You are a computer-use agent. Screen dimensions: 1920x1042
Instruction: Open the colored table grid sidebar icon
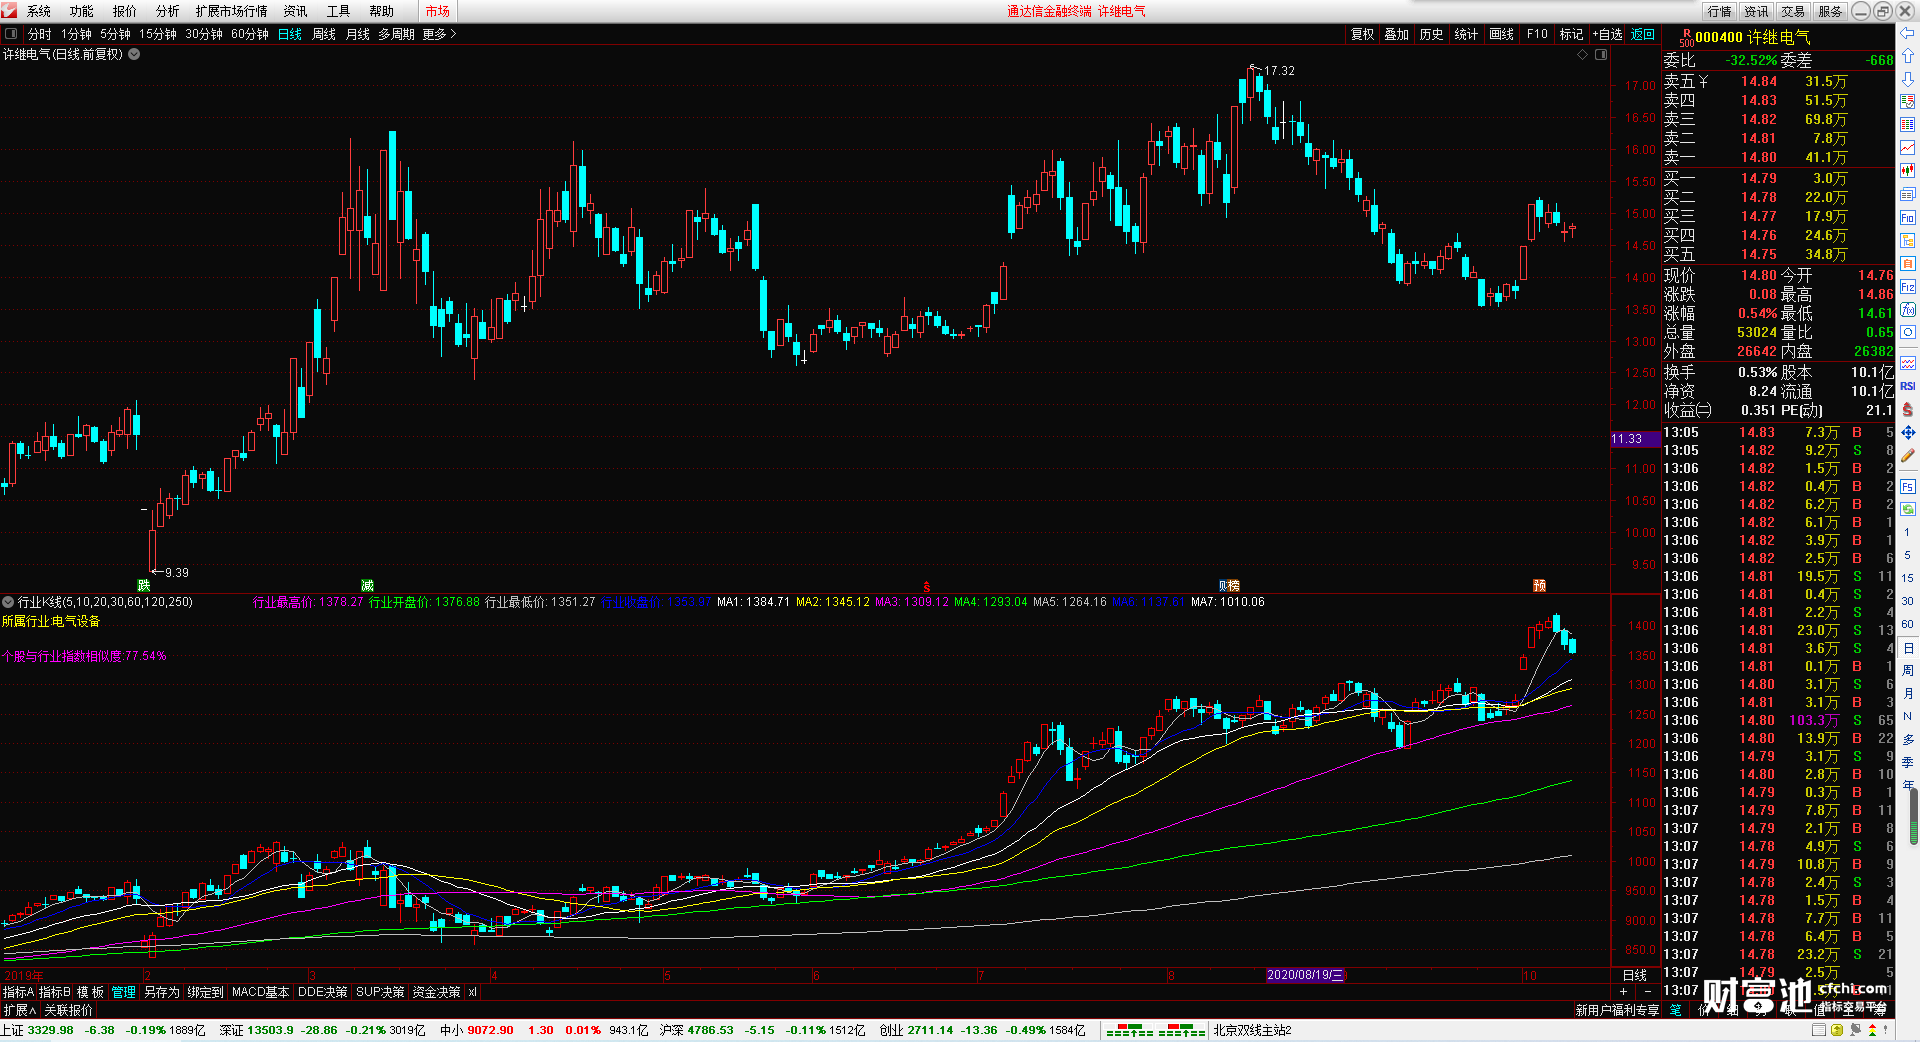coord(1907,125)
